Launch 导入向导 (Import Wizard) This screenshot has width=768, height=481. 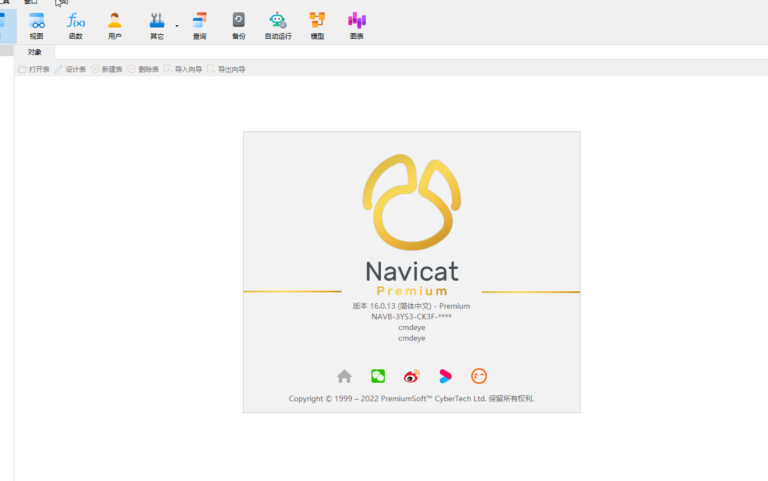click(183, 69)
